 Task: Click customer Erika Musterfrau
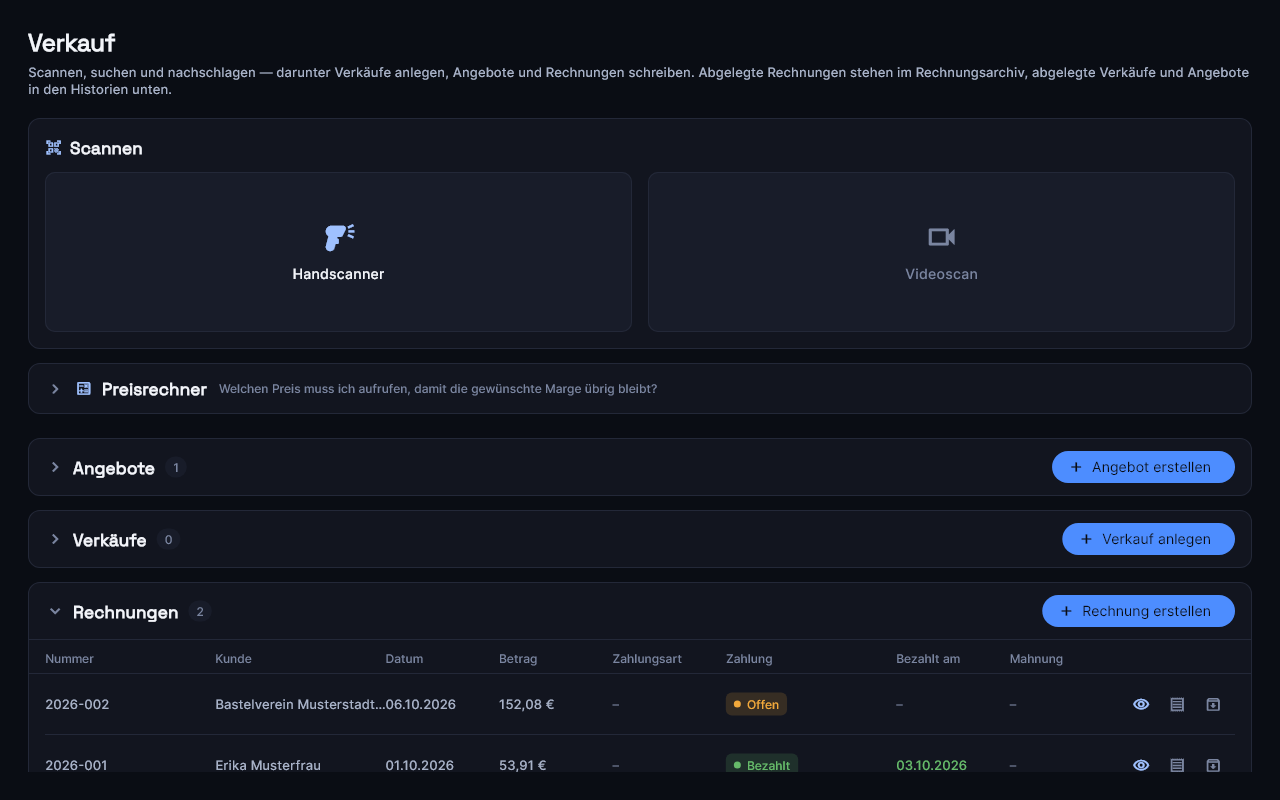268,765
